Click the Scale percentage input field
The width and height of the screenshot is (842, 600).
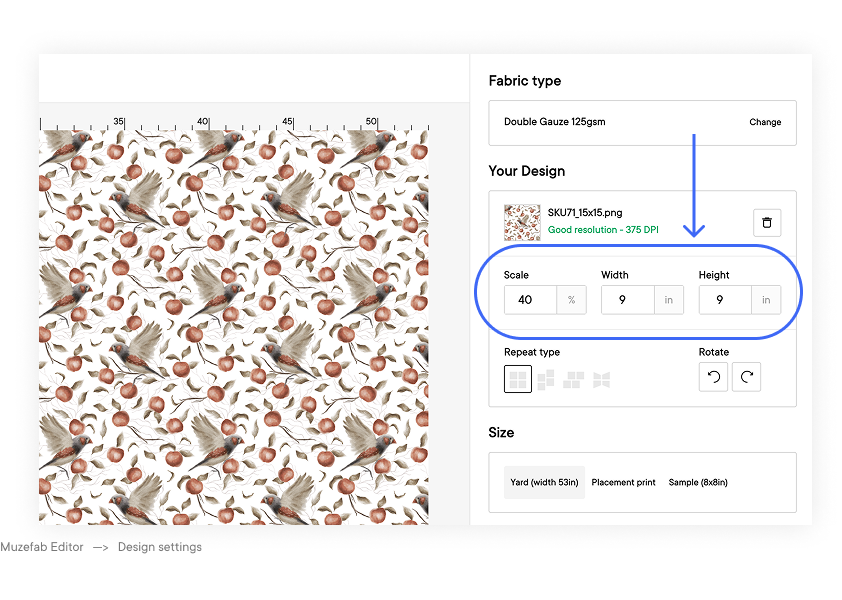pos(530,300)
